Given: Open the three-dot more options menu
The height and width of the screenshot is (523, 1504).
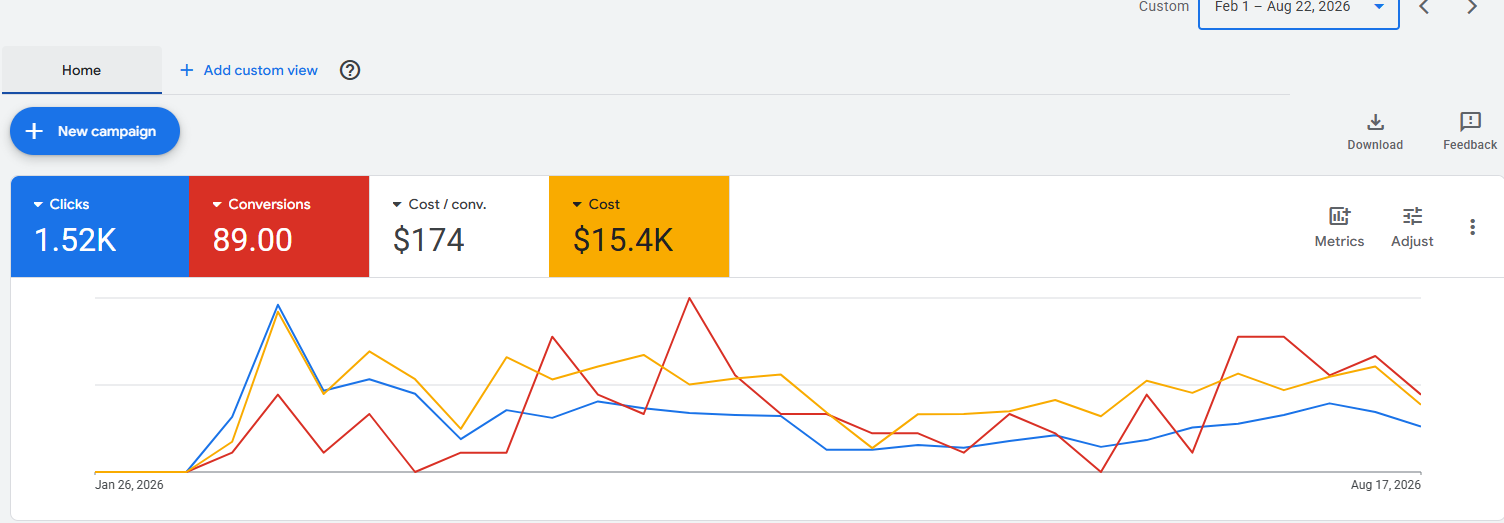Looking at the screenshot, I should point(1472,227).
